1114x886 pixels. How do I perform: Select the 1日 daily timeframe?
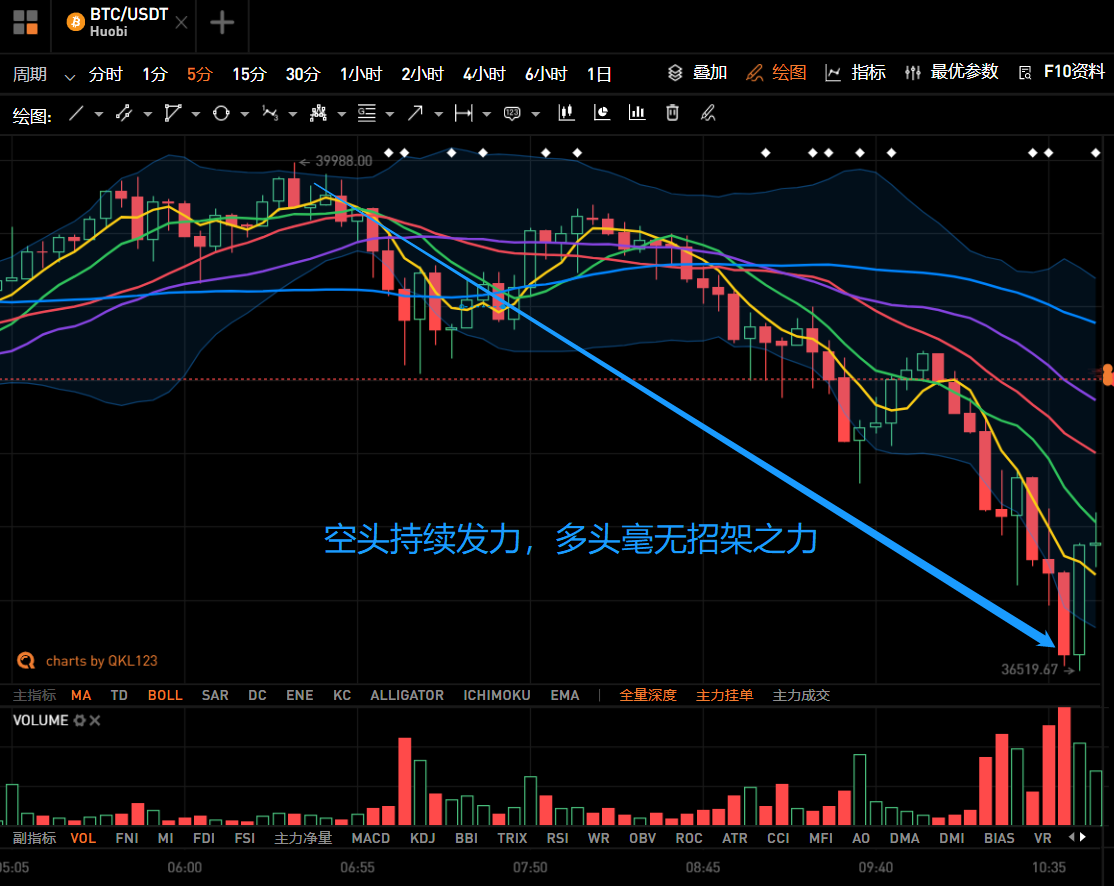(x=599, y=73)
